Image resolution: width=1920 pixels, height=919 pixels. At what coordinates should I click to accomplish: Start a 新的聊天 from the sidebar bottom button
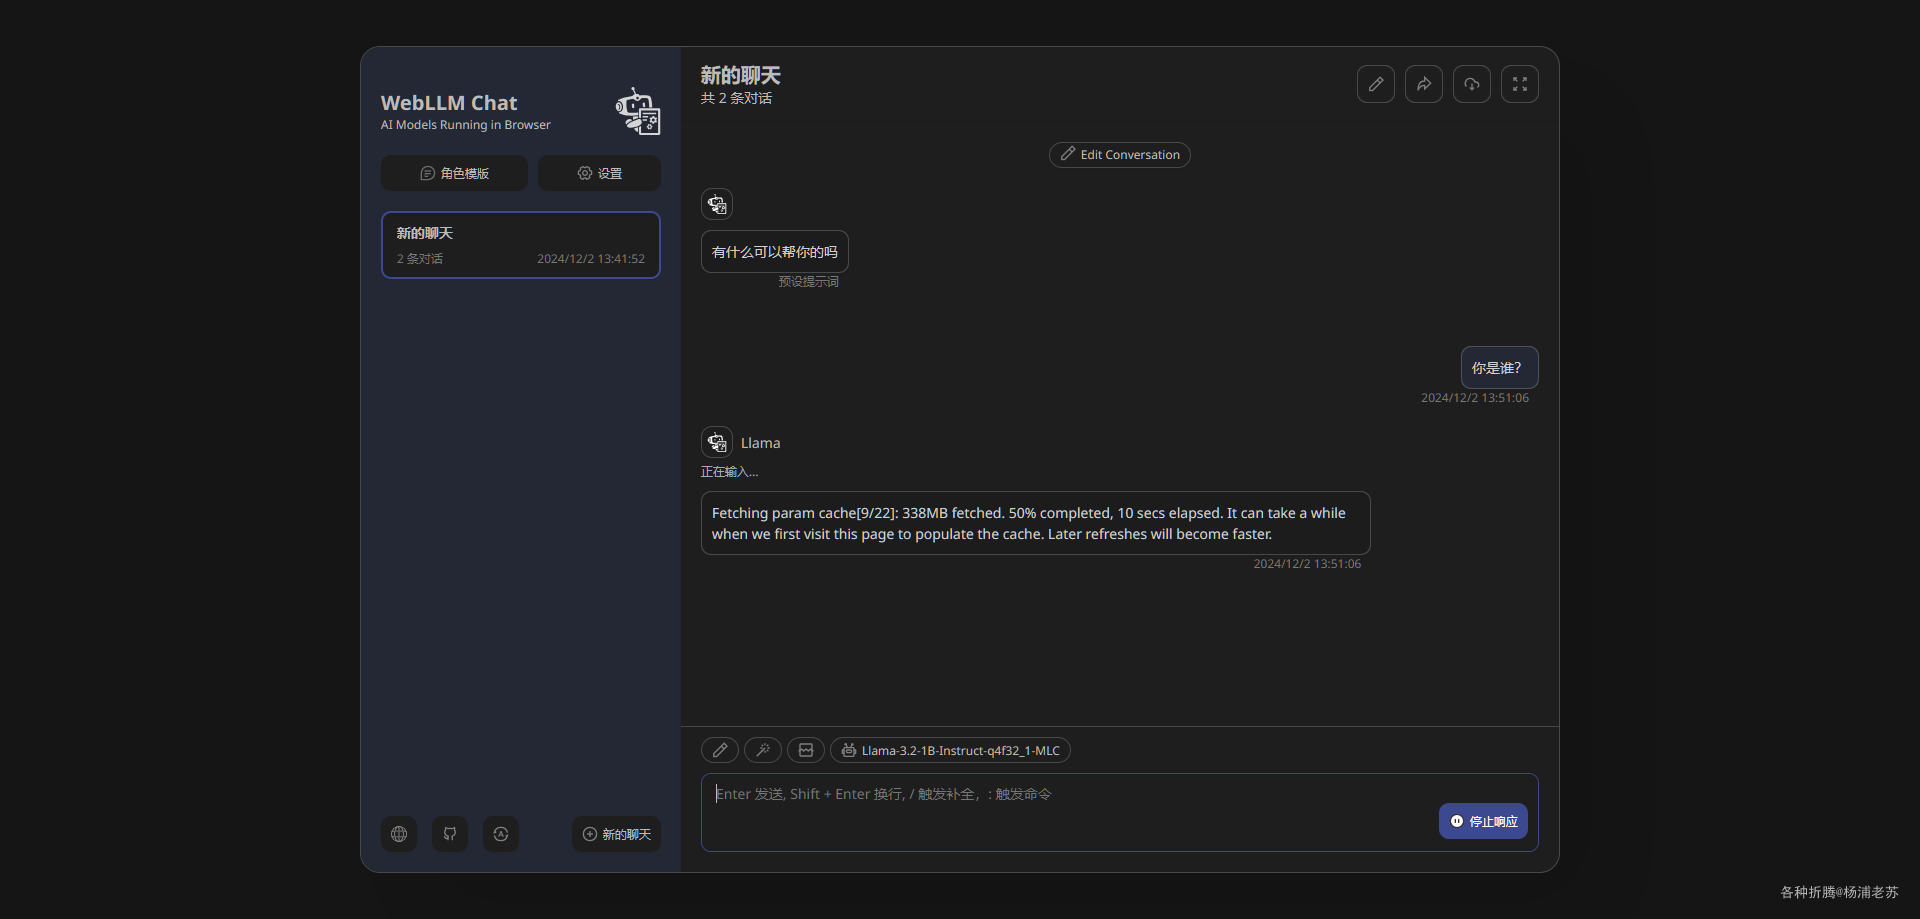pyautogui.click(x=616, y=834)
